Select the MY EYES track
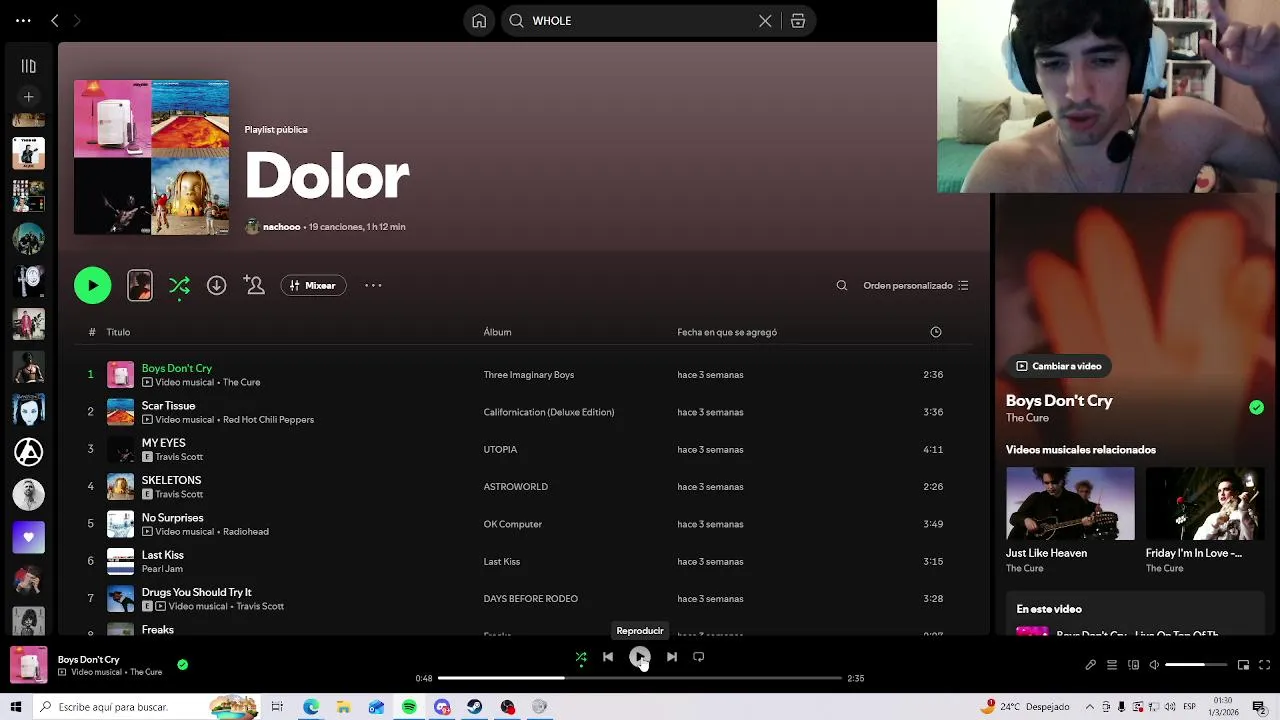The image size is (1280, 720). click(163, 443)
